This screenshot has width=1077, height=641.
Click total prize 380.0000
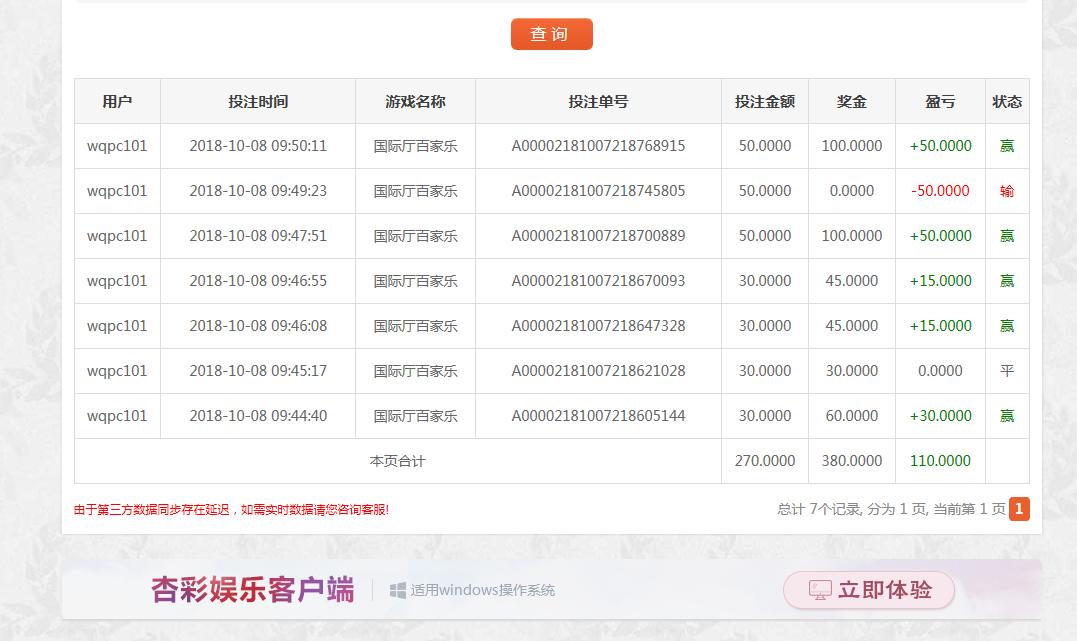[x=852, y=461]
